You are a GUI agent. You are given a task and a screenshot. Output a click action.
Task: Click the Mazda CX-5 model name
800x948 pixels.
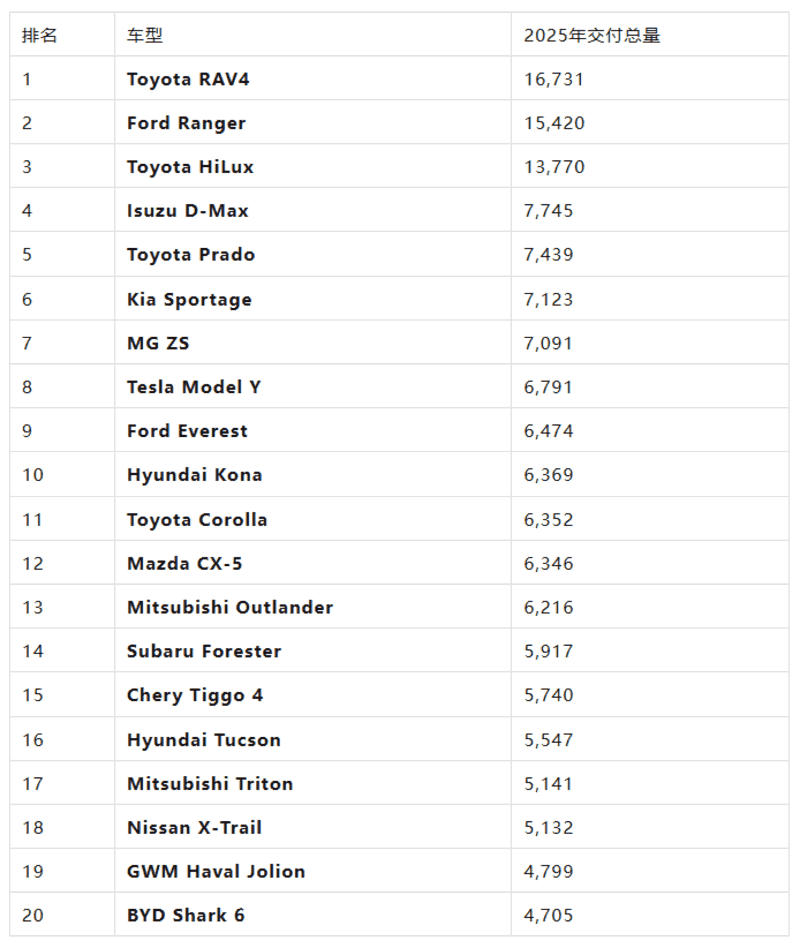[184, 563]
